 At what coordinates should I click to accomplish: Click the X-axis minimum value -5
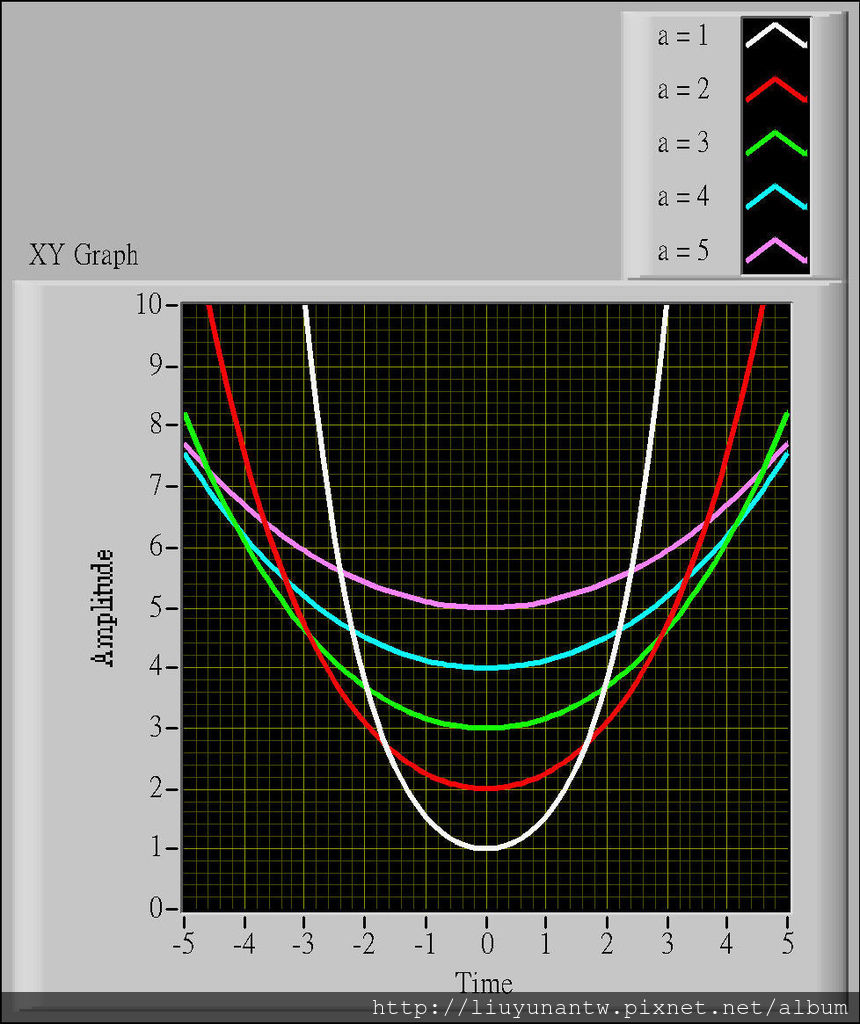(x=183, y=944)
